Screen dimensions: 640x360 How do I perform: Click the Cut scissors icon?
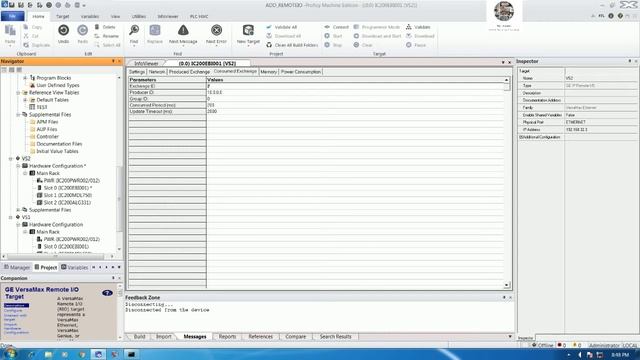click(x=26, y=36)
